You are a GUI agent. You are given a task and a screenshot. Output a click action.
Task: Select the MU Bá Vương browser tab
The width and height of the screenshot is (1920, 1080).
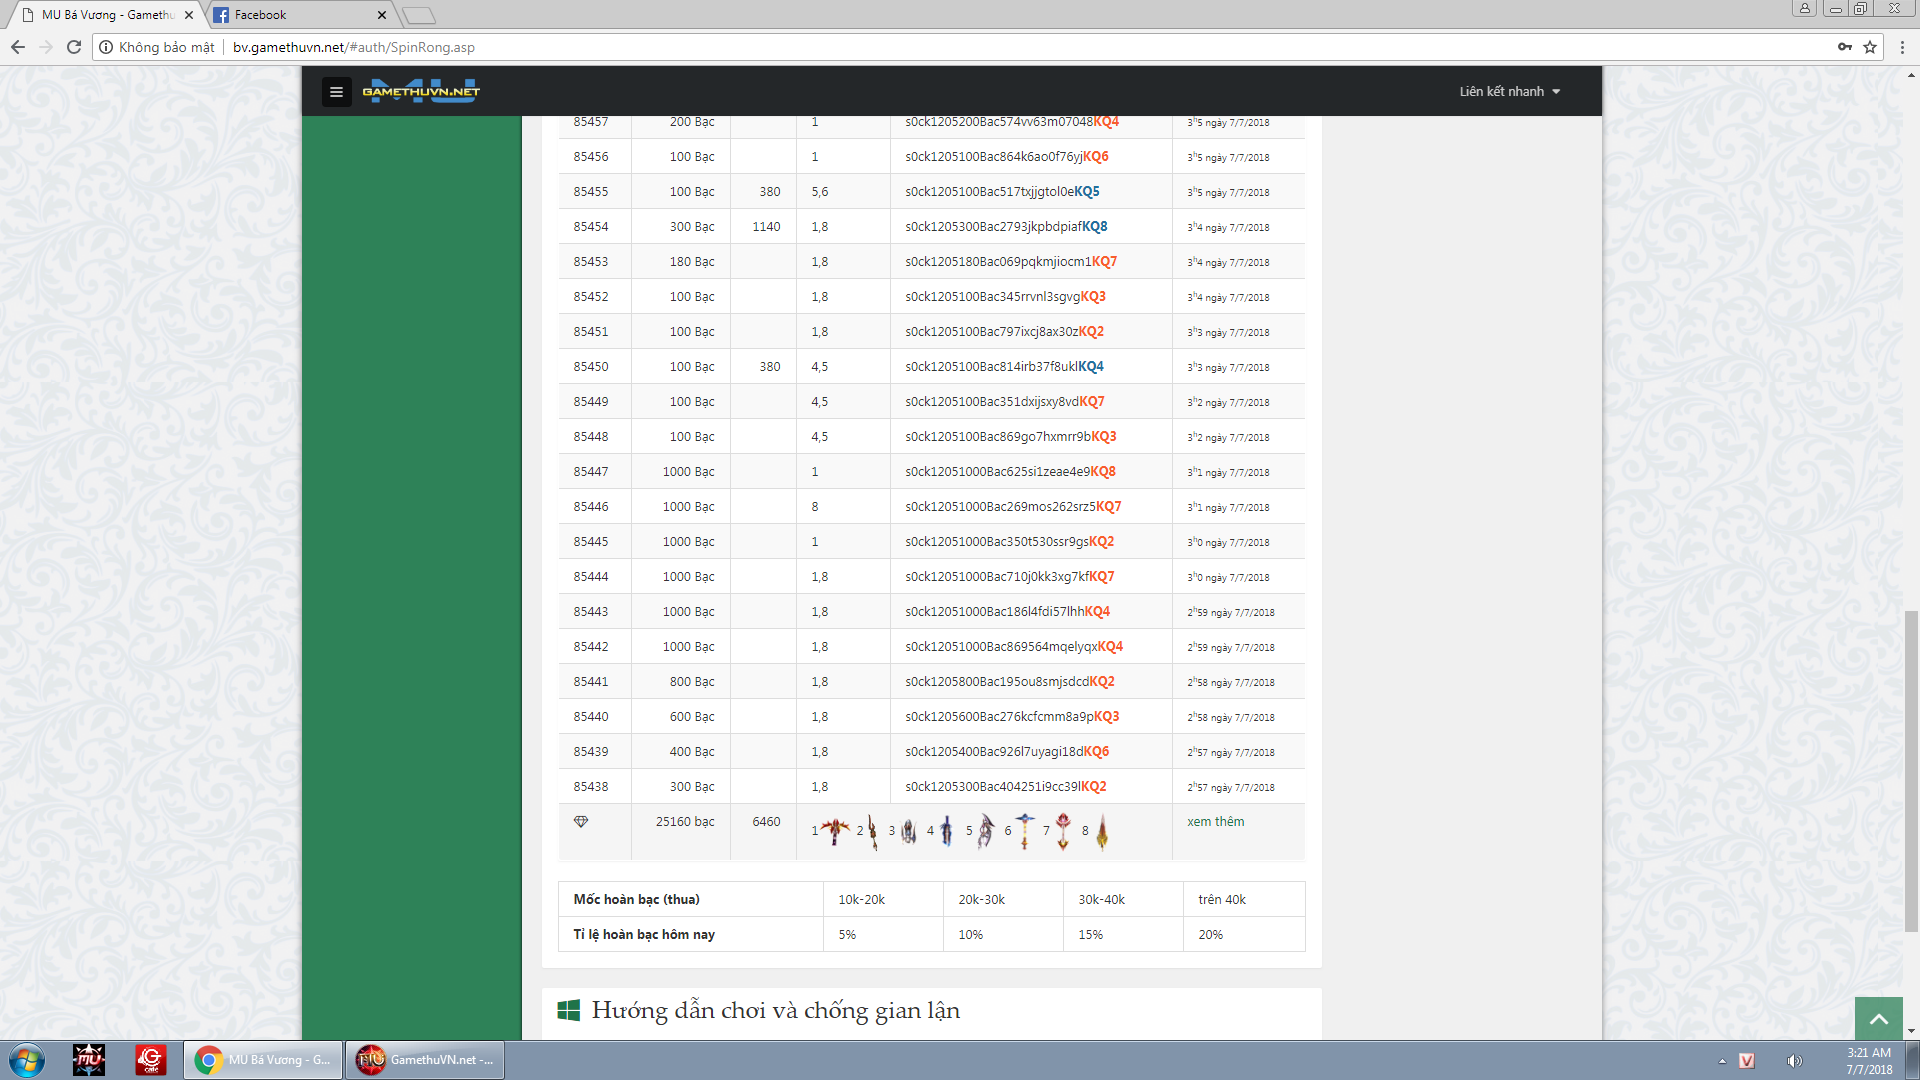(x=108, y=15)
